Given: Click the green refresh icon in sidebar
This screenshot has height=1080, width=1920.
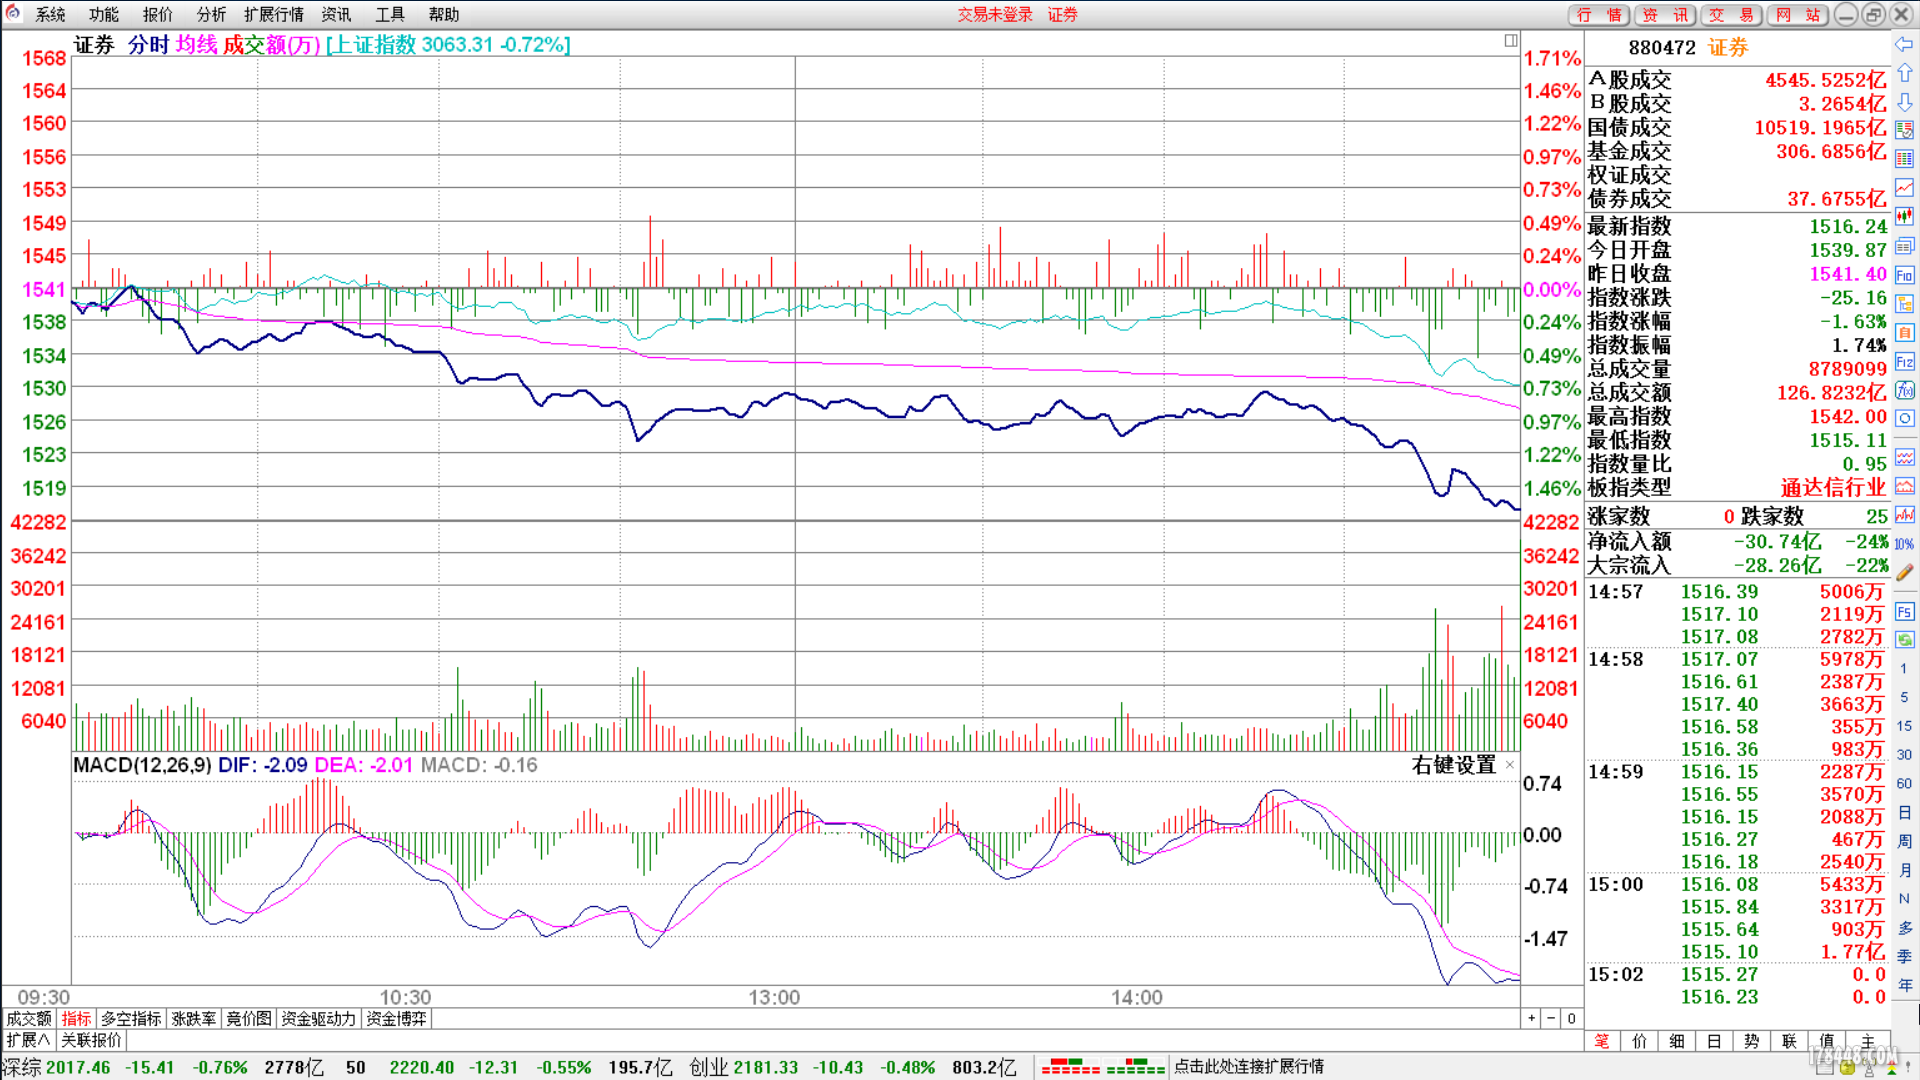Looking at the screenshot, I should [1904, 639].
